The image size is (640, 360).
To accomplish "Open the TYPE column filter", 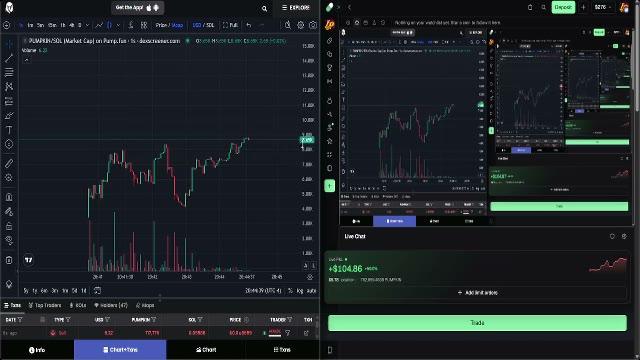I will pos(68,320).
